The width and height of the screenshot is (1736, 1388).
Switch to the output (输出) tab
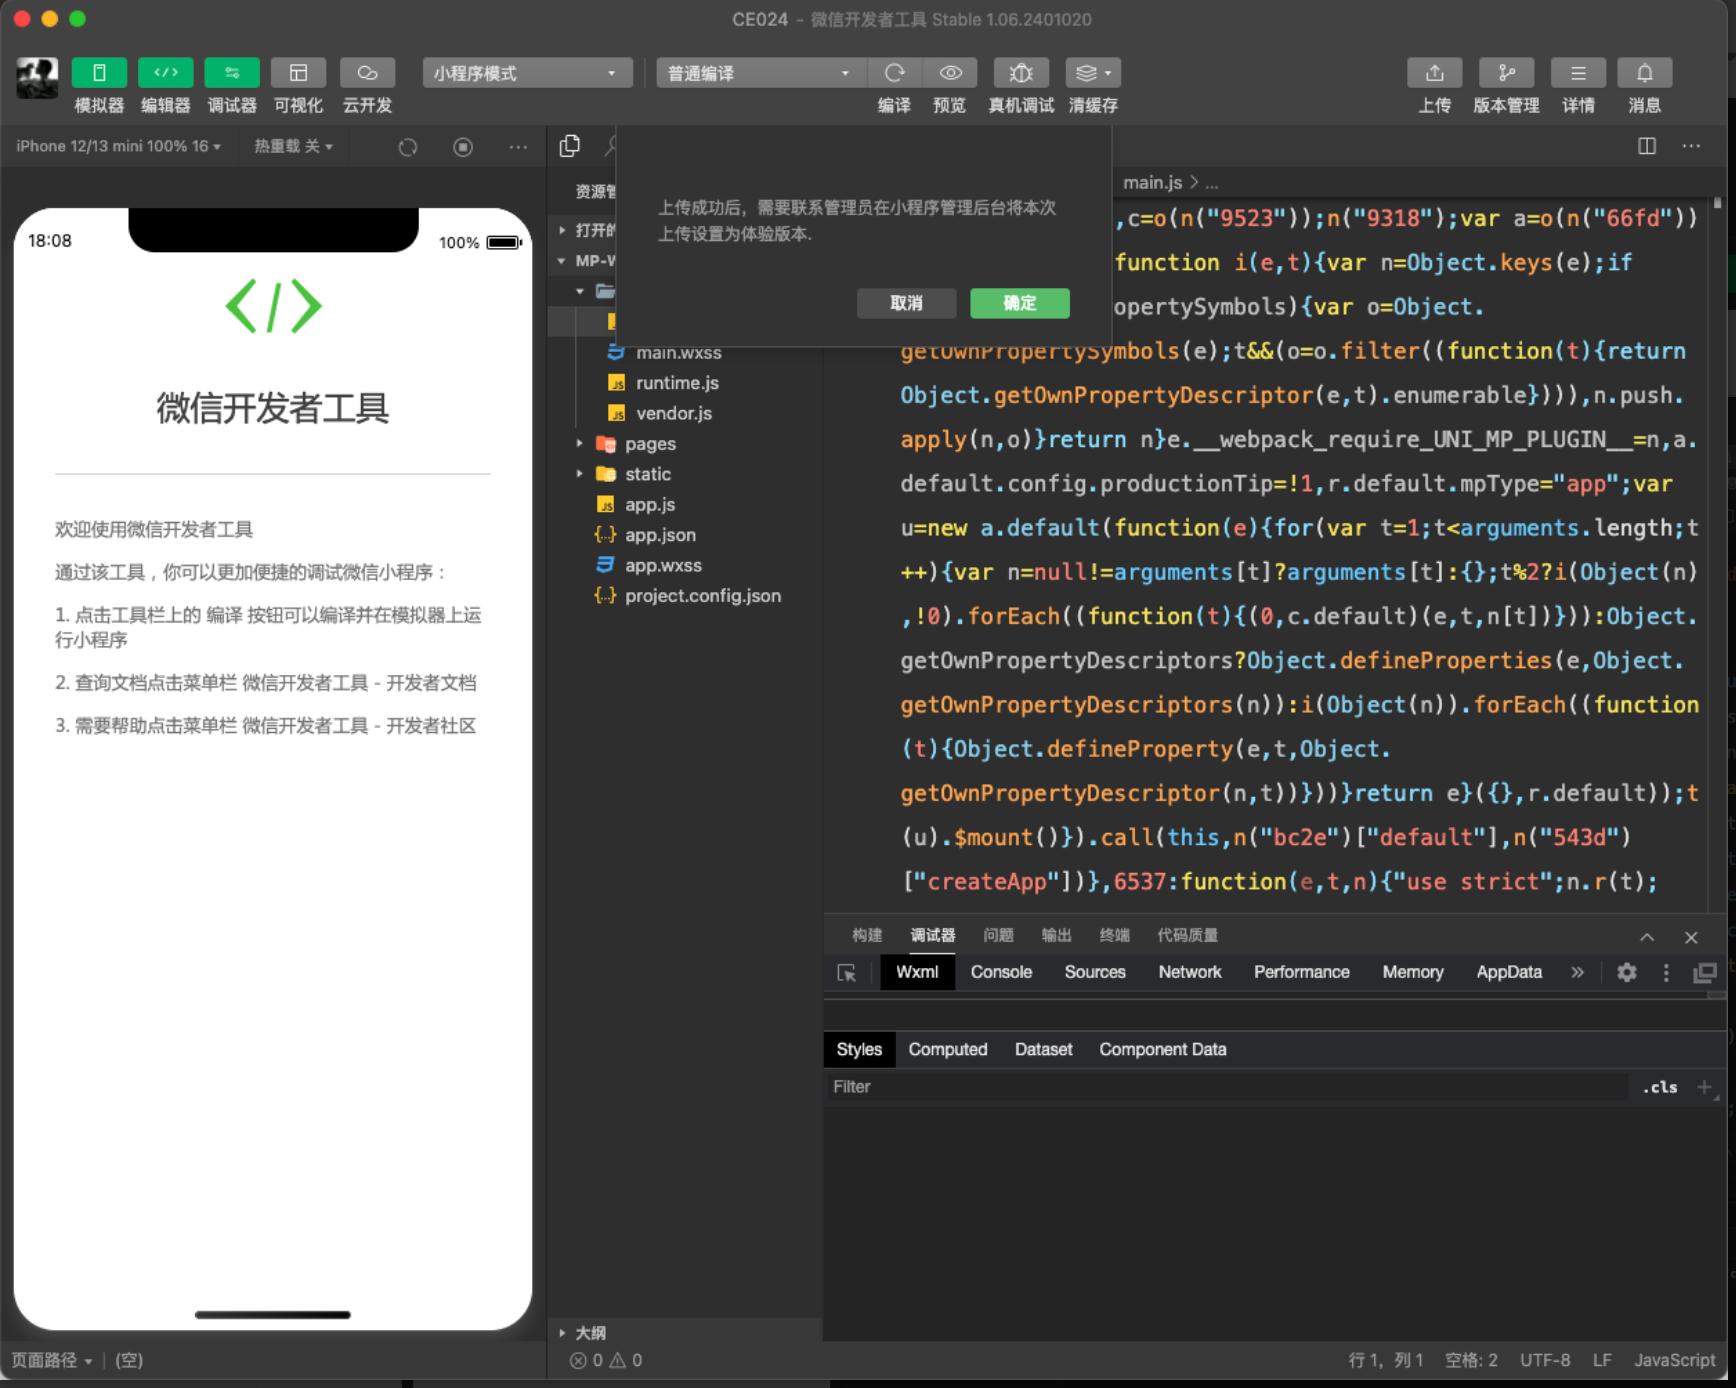pyautogui.click(x=1056, y=936)
